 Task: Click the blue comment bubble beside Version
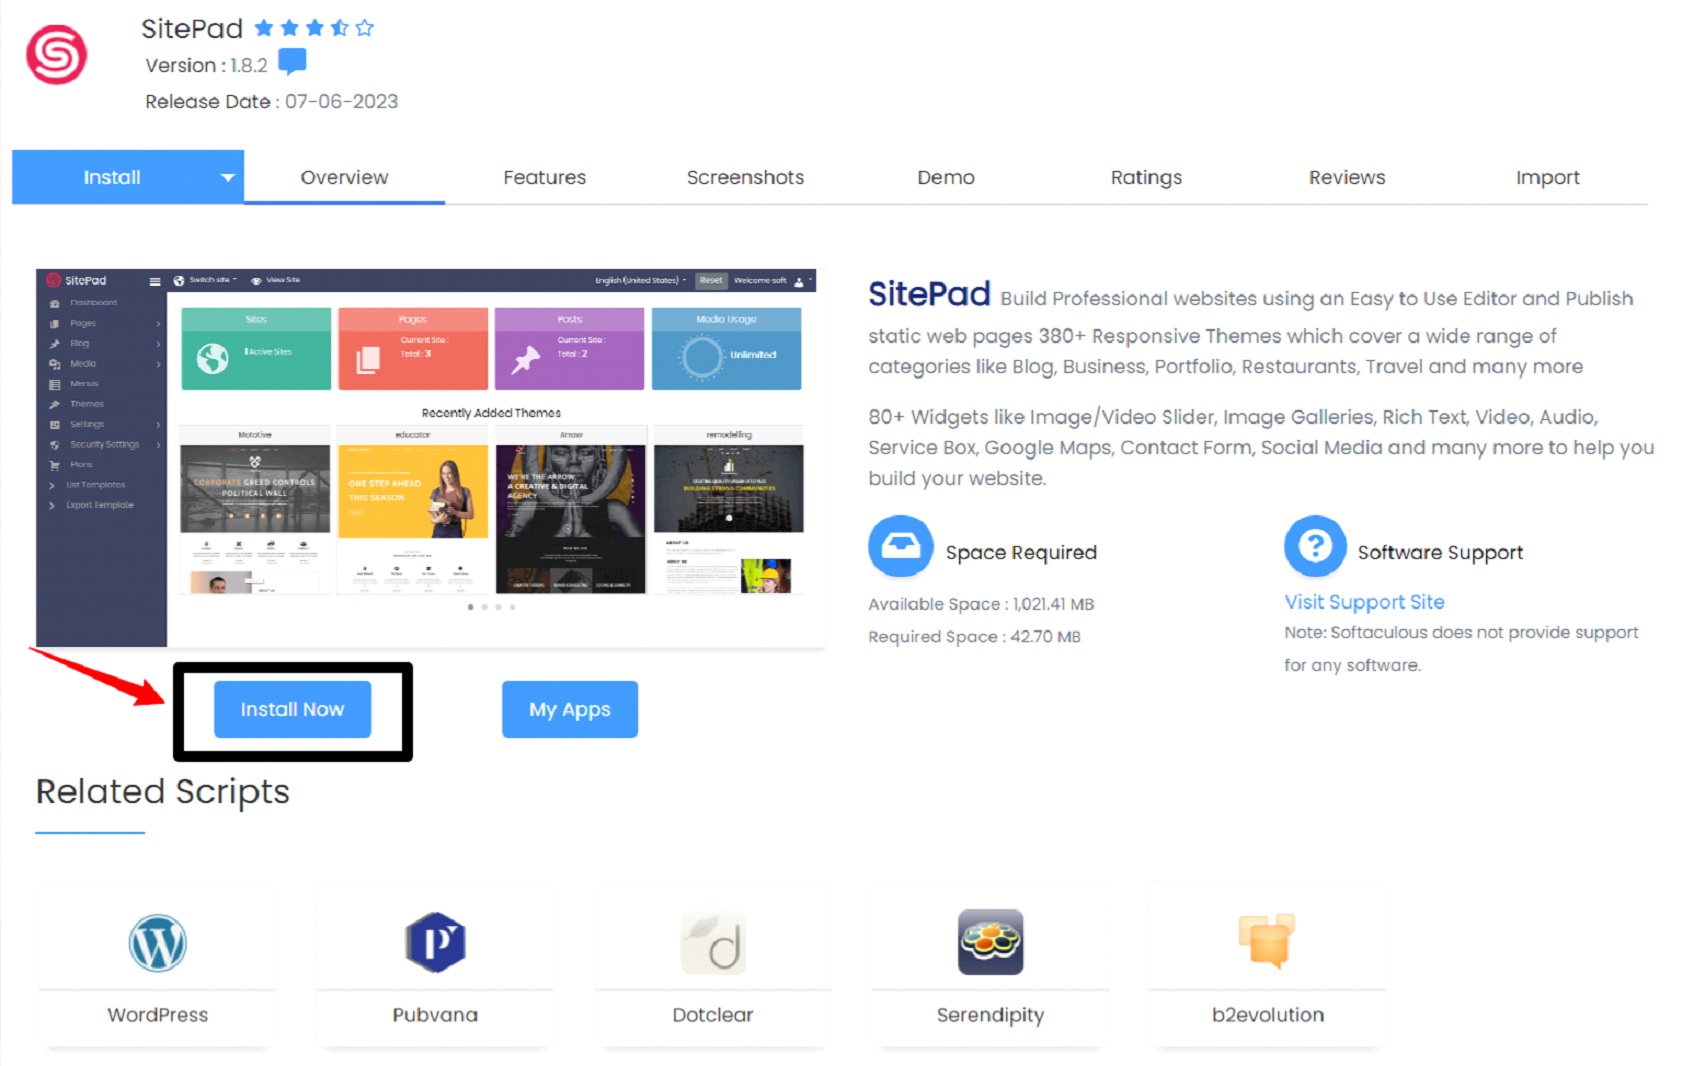click(x=292, y=62)
